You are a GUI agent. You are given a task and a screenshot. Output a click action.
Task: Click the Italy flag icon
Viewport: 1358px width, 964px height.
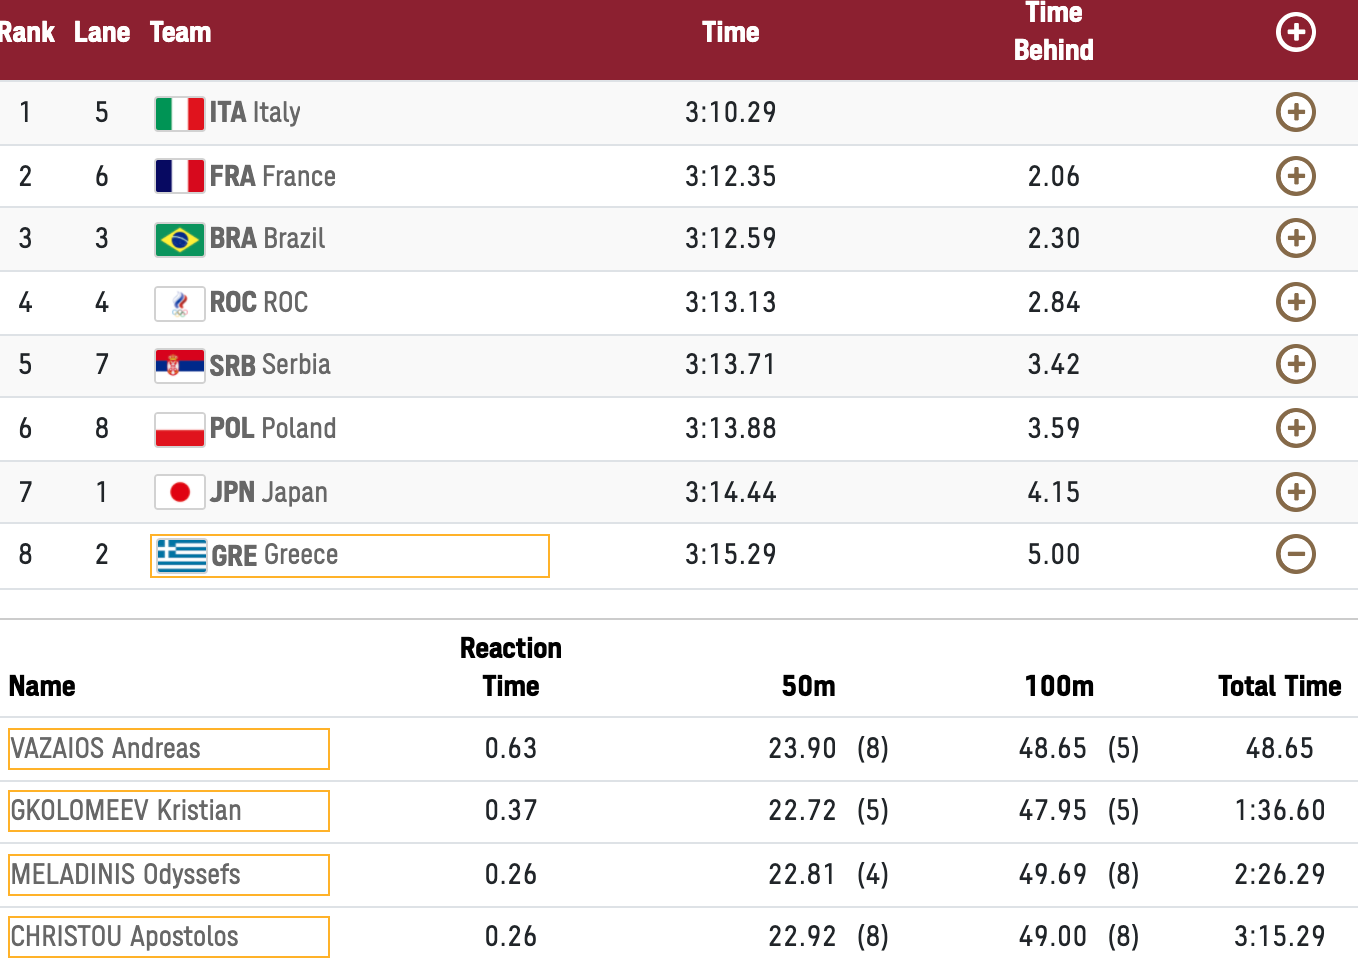180,113
